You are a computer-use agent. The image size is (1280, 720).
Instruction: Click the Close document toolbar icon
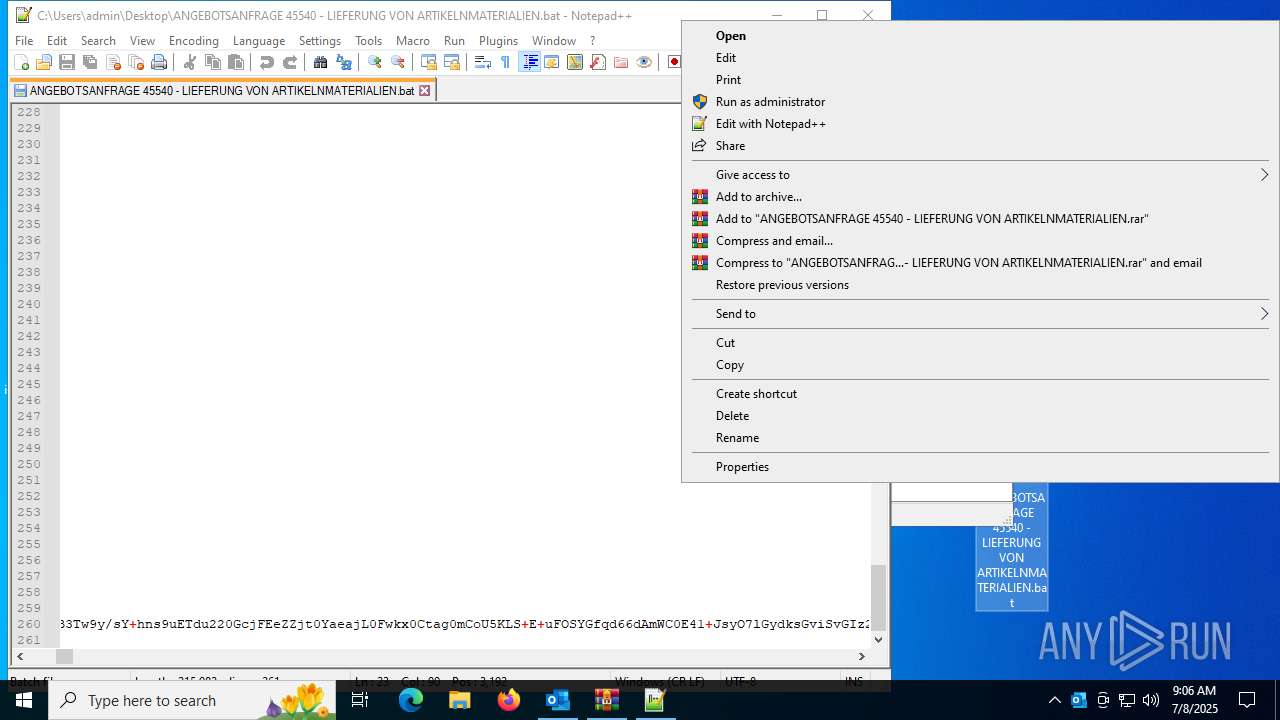click(113, 62)
